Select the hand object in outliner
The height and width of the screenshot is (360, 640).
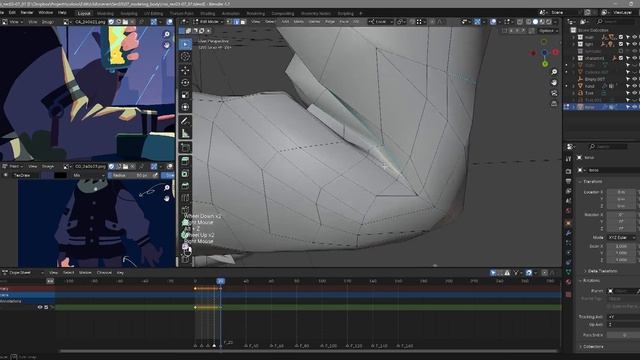[x=589, y=86]
